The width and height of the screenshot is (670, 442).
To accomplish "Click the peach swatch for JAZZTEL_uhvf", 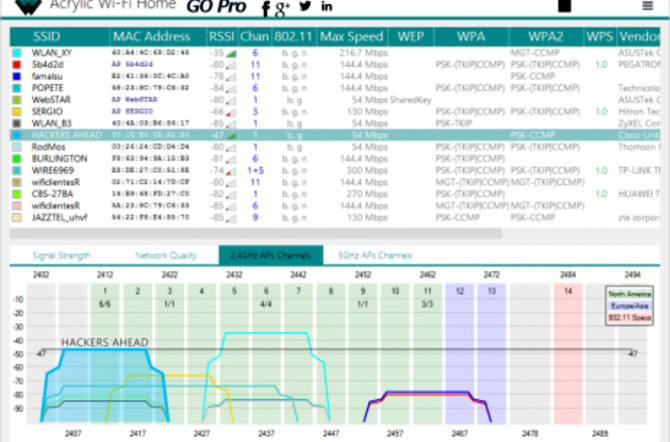I will point(17,218).
